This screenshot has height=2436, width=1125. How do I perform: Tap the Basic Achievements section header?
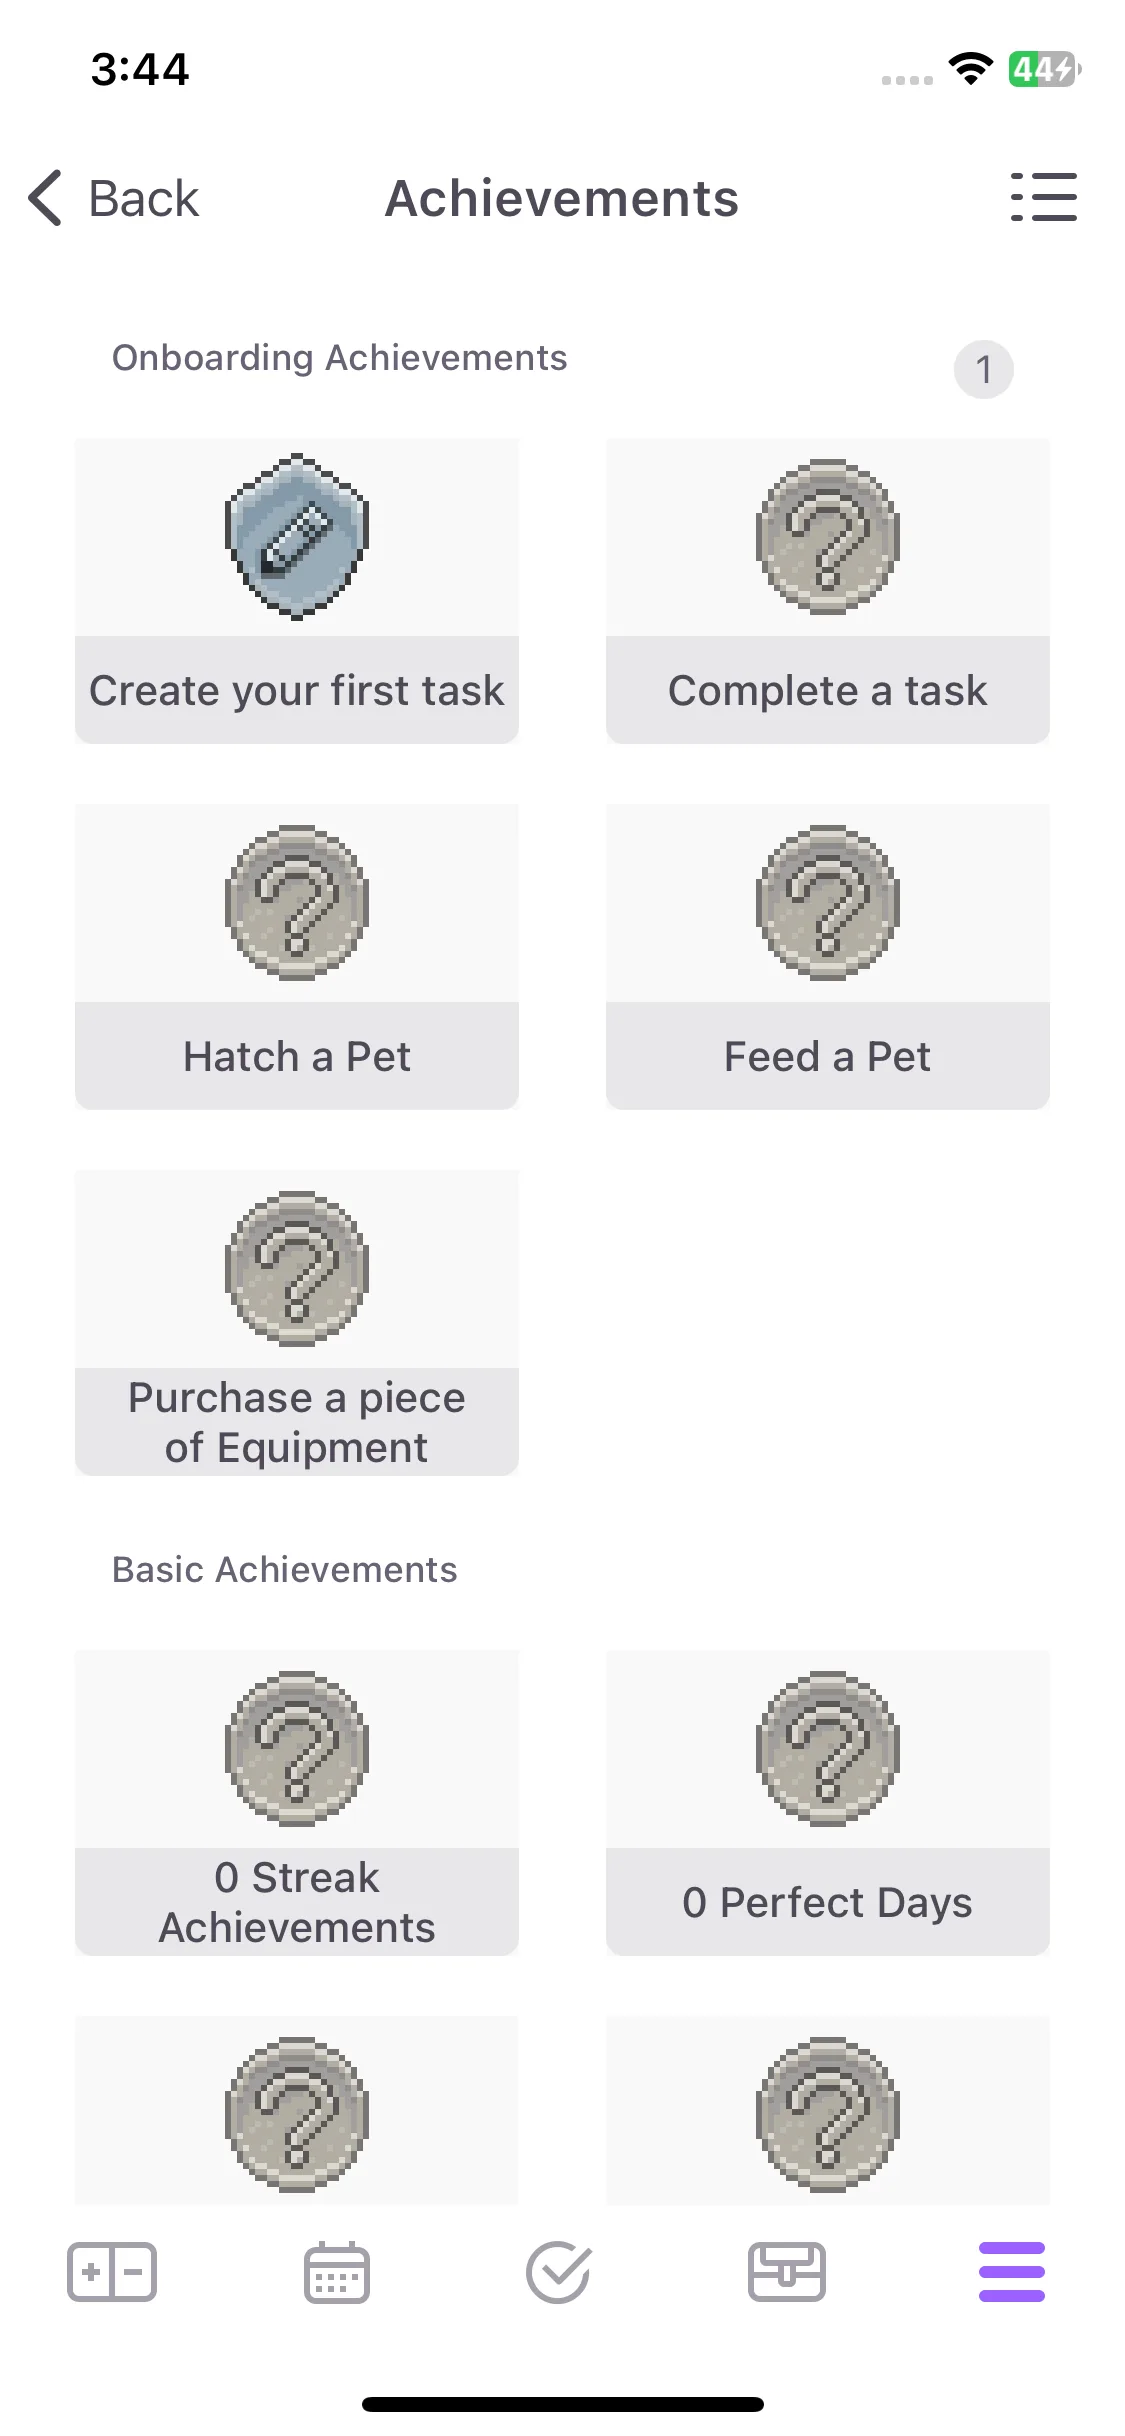(285, 1570)
